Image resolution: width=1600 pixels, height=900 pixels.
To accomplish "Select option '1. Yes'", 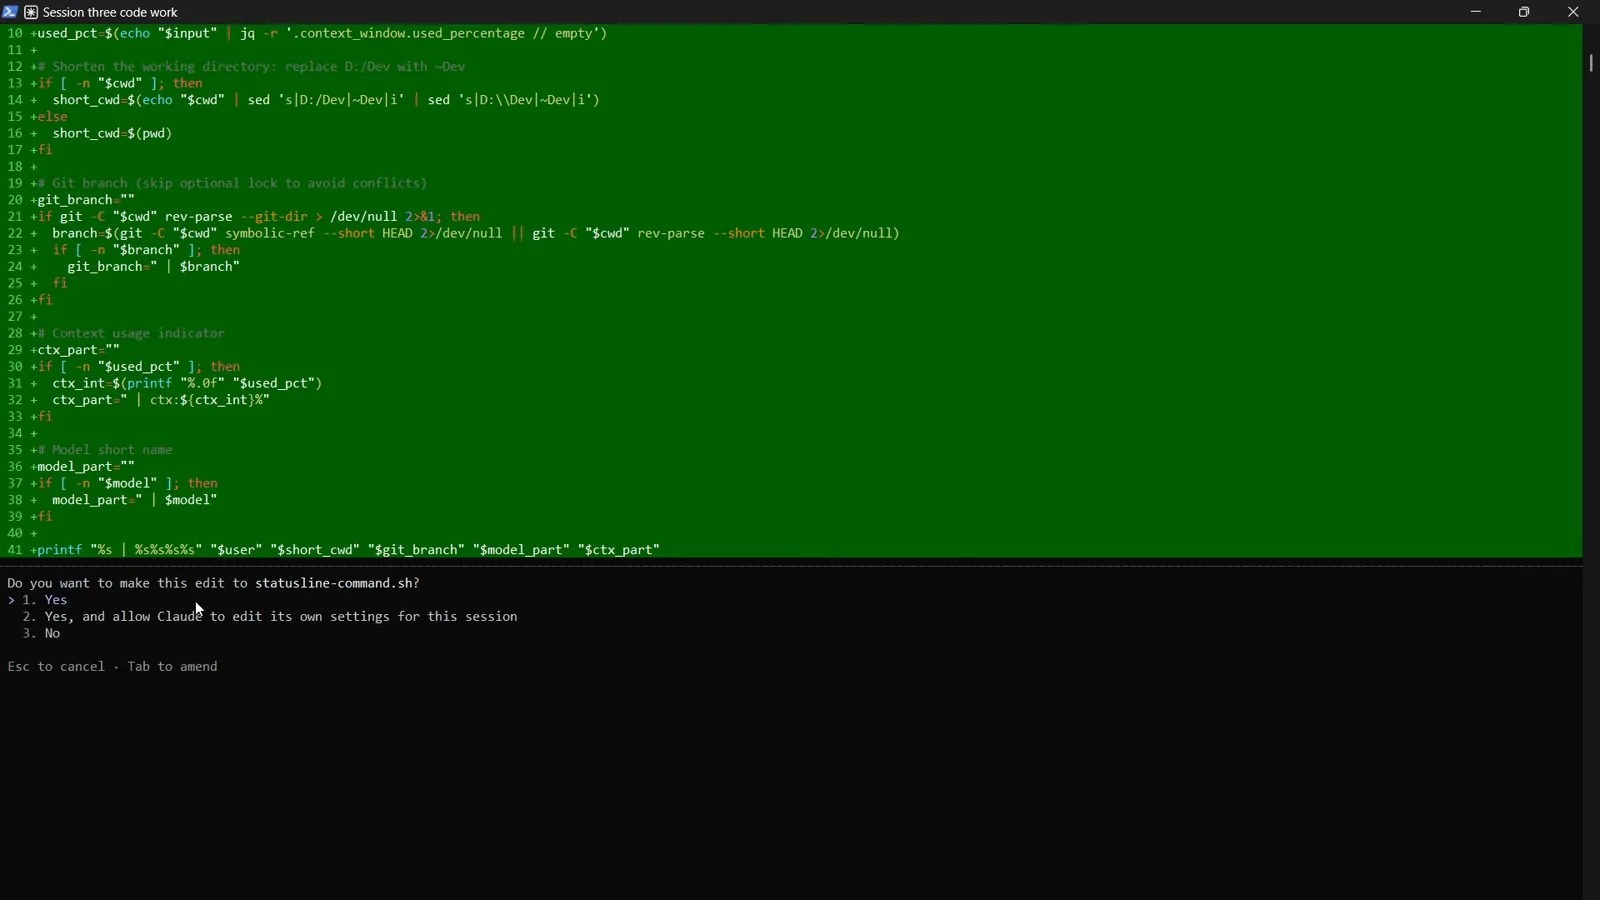I will point(46,600).
